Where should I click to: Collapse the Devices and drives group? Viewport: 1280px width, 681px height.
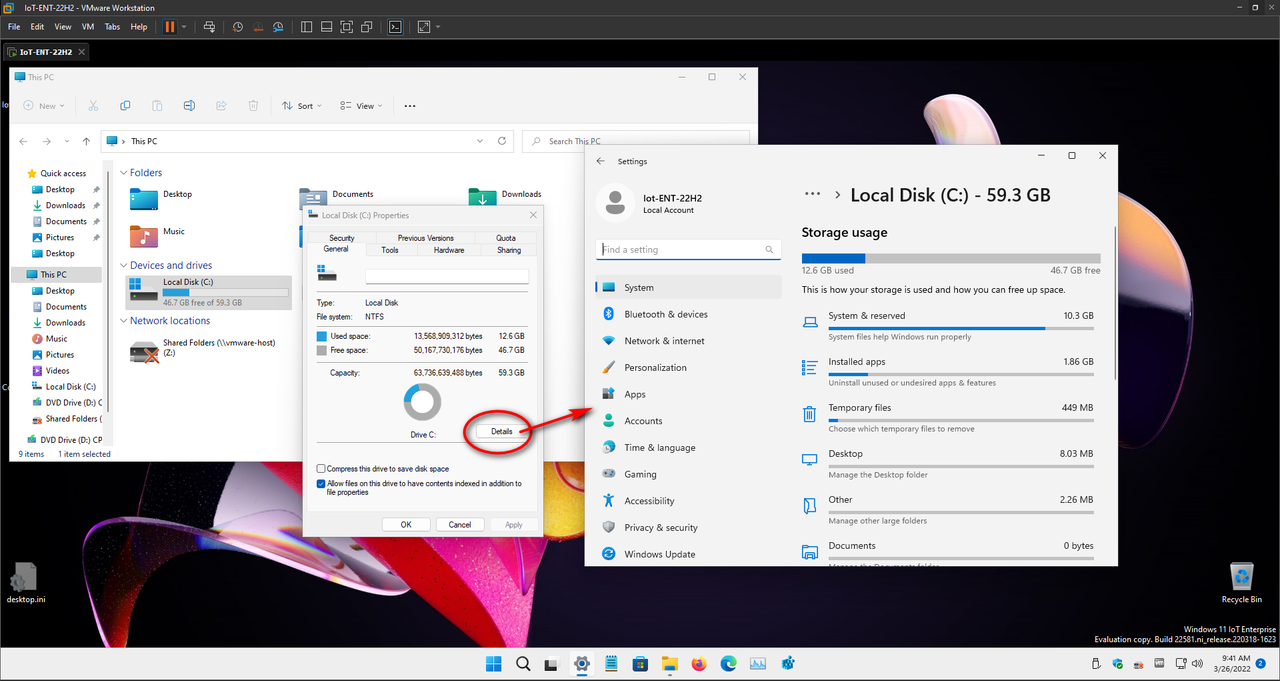pyautogui.click(x=124, y=266)
